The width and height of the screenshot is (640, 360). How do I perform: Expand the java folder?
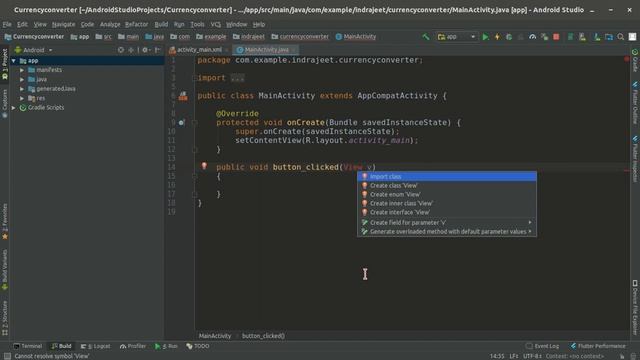[x=22, y=79]
